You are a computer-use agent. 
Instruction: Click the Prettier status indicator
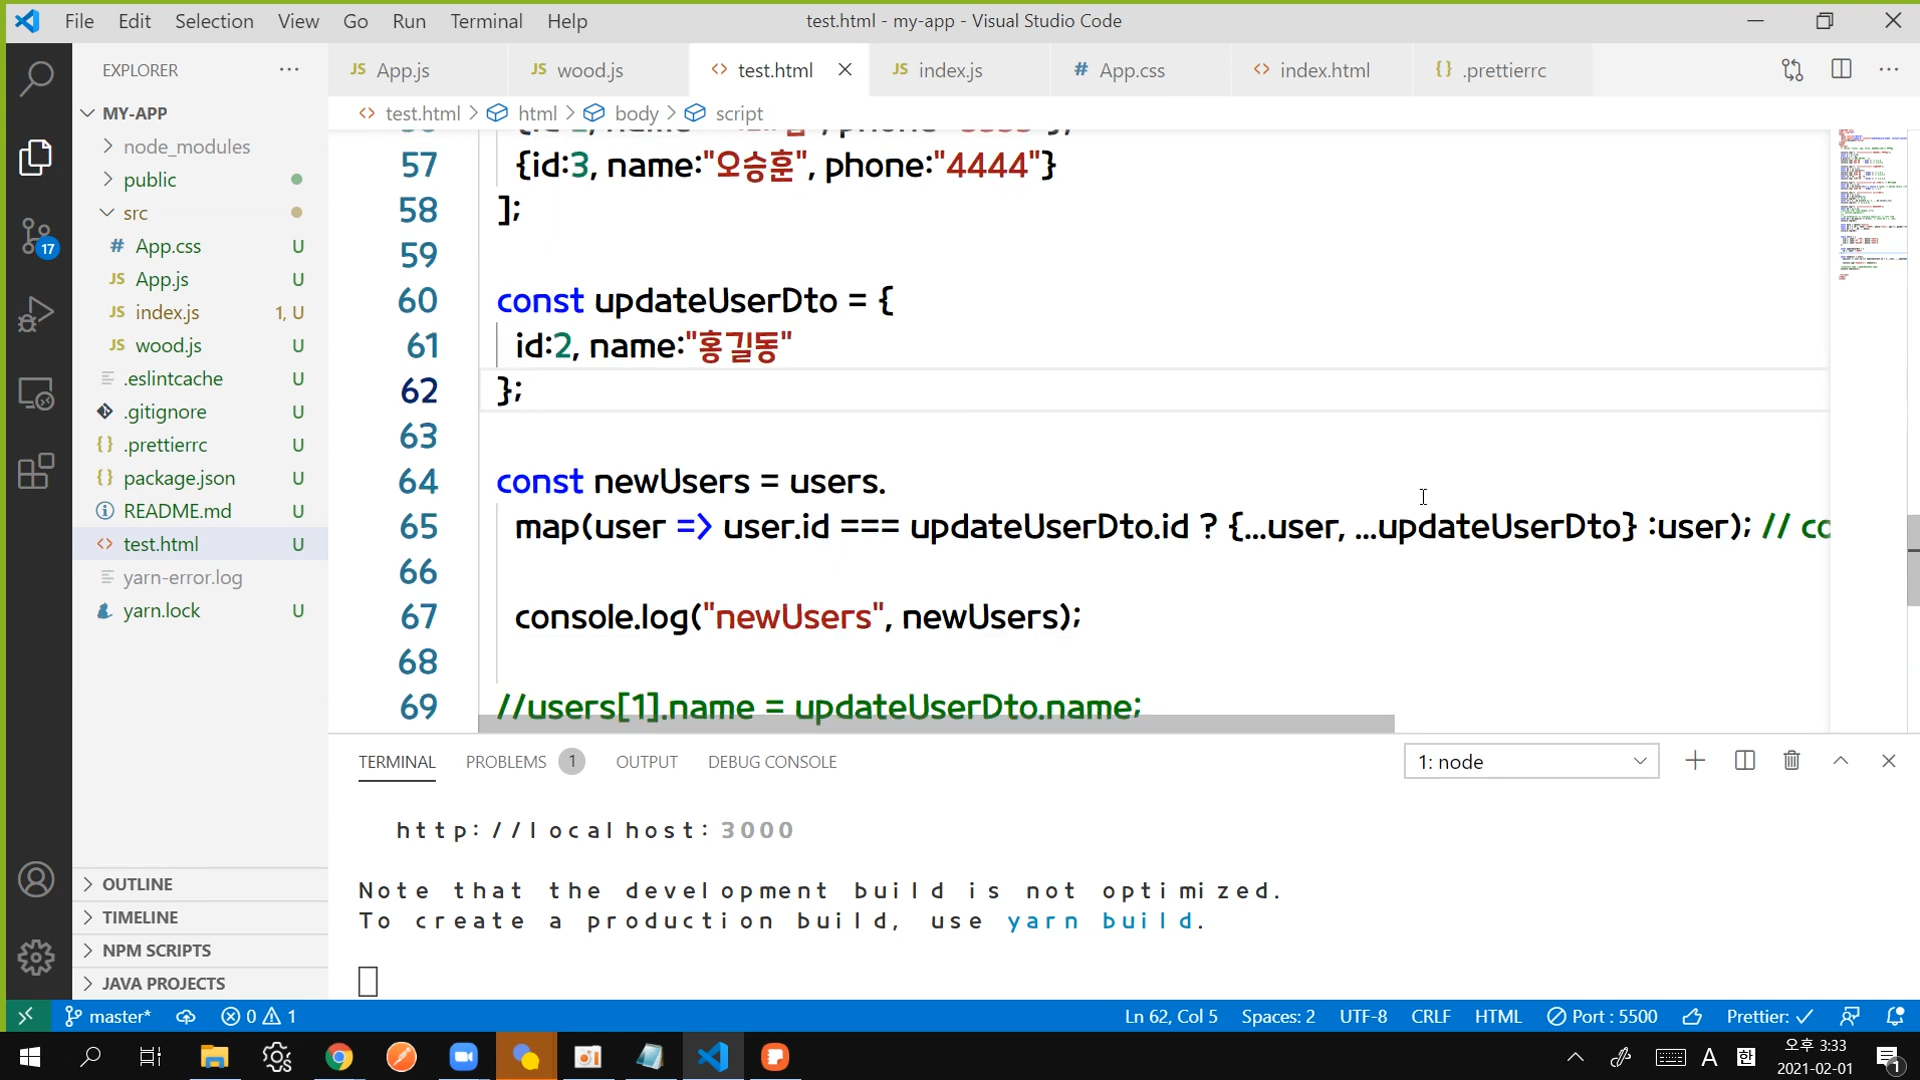pyautogui.click(x=1769, y=1016)
